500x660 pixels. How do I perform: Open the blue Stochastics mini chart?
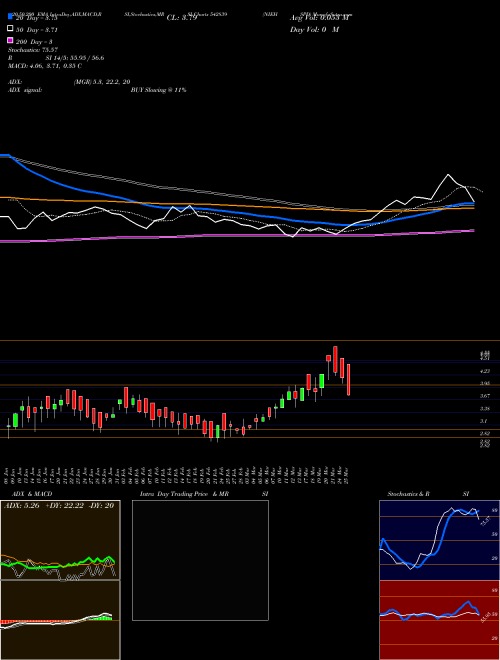439,540
